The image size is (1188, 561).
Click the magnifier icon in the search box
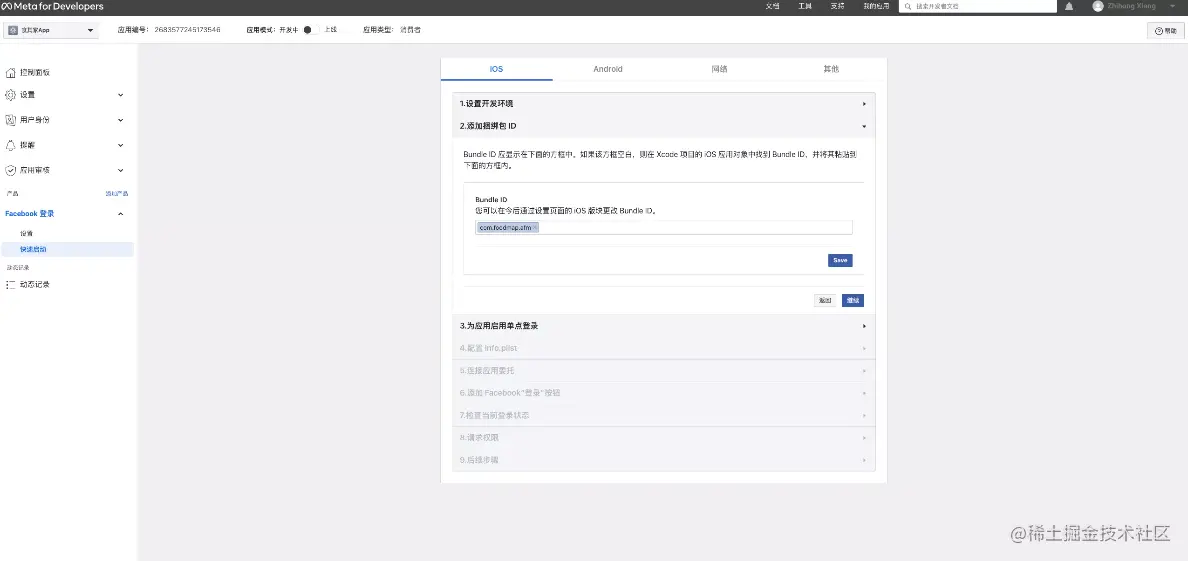point(908,6)
